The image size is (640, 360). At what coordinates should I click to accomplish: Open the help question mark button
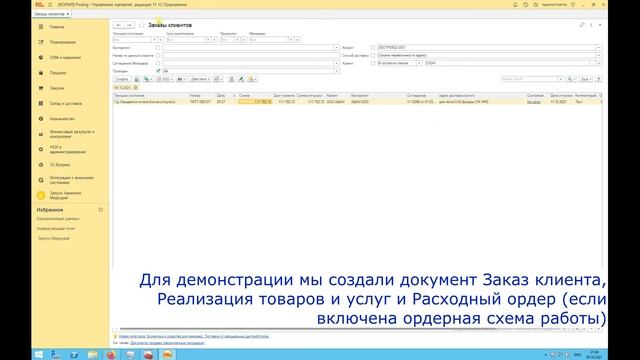point(598,79)
